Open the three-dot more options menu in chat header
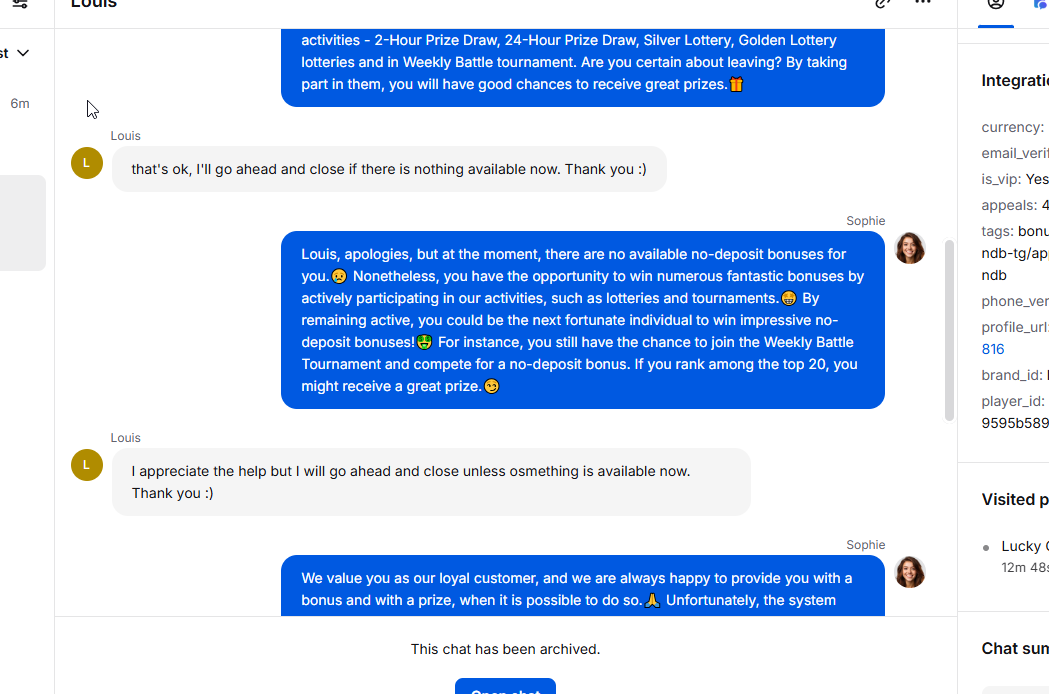 coord(923,4)
